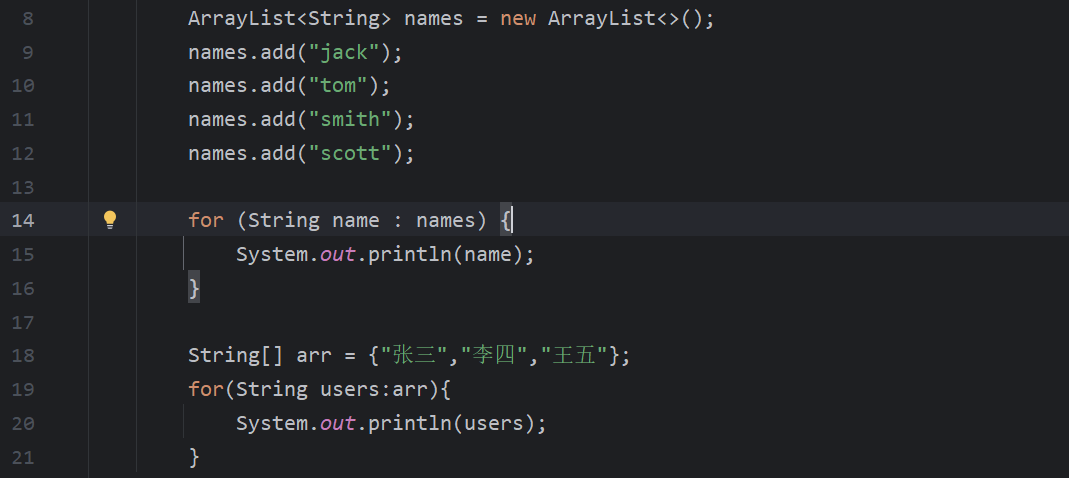Click println(name) call on line 15
This screenshot has height=478, width=1069.
pos(445,254)
